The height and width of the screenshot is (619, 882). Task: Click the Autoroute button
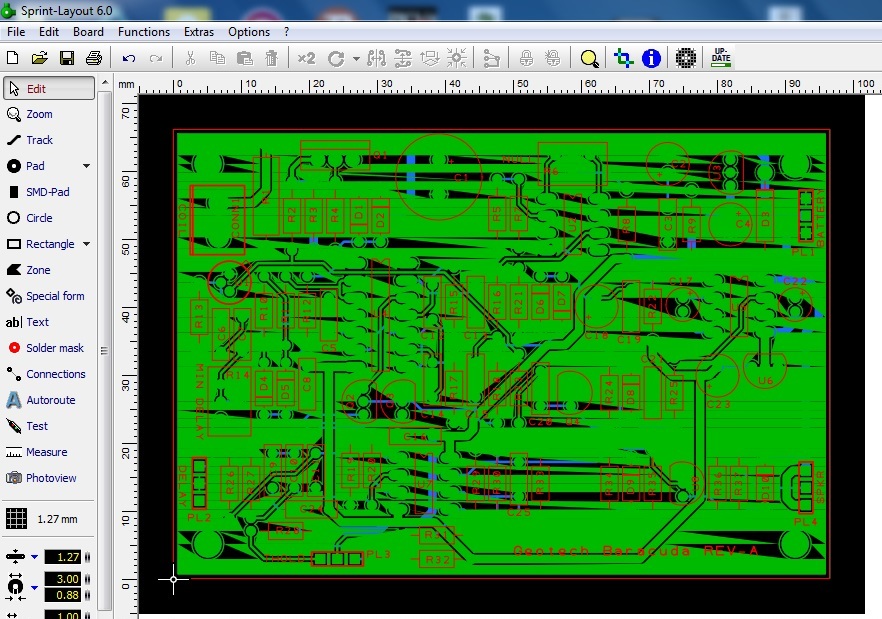[50, 400]
